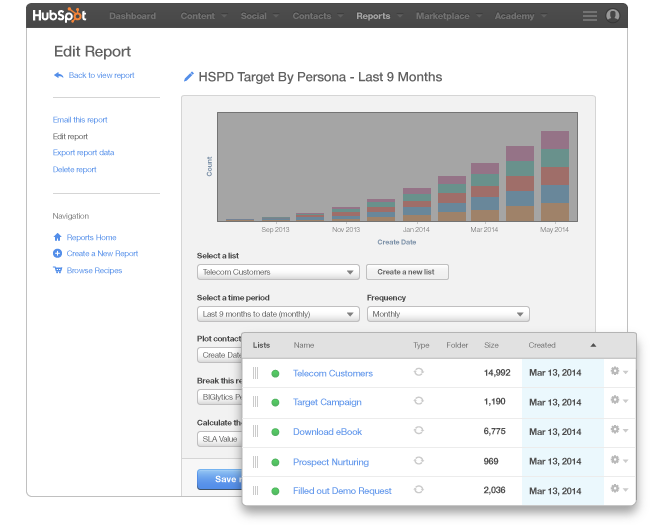Open the gear menu for Prospect Nurturing

click(619, 459)
